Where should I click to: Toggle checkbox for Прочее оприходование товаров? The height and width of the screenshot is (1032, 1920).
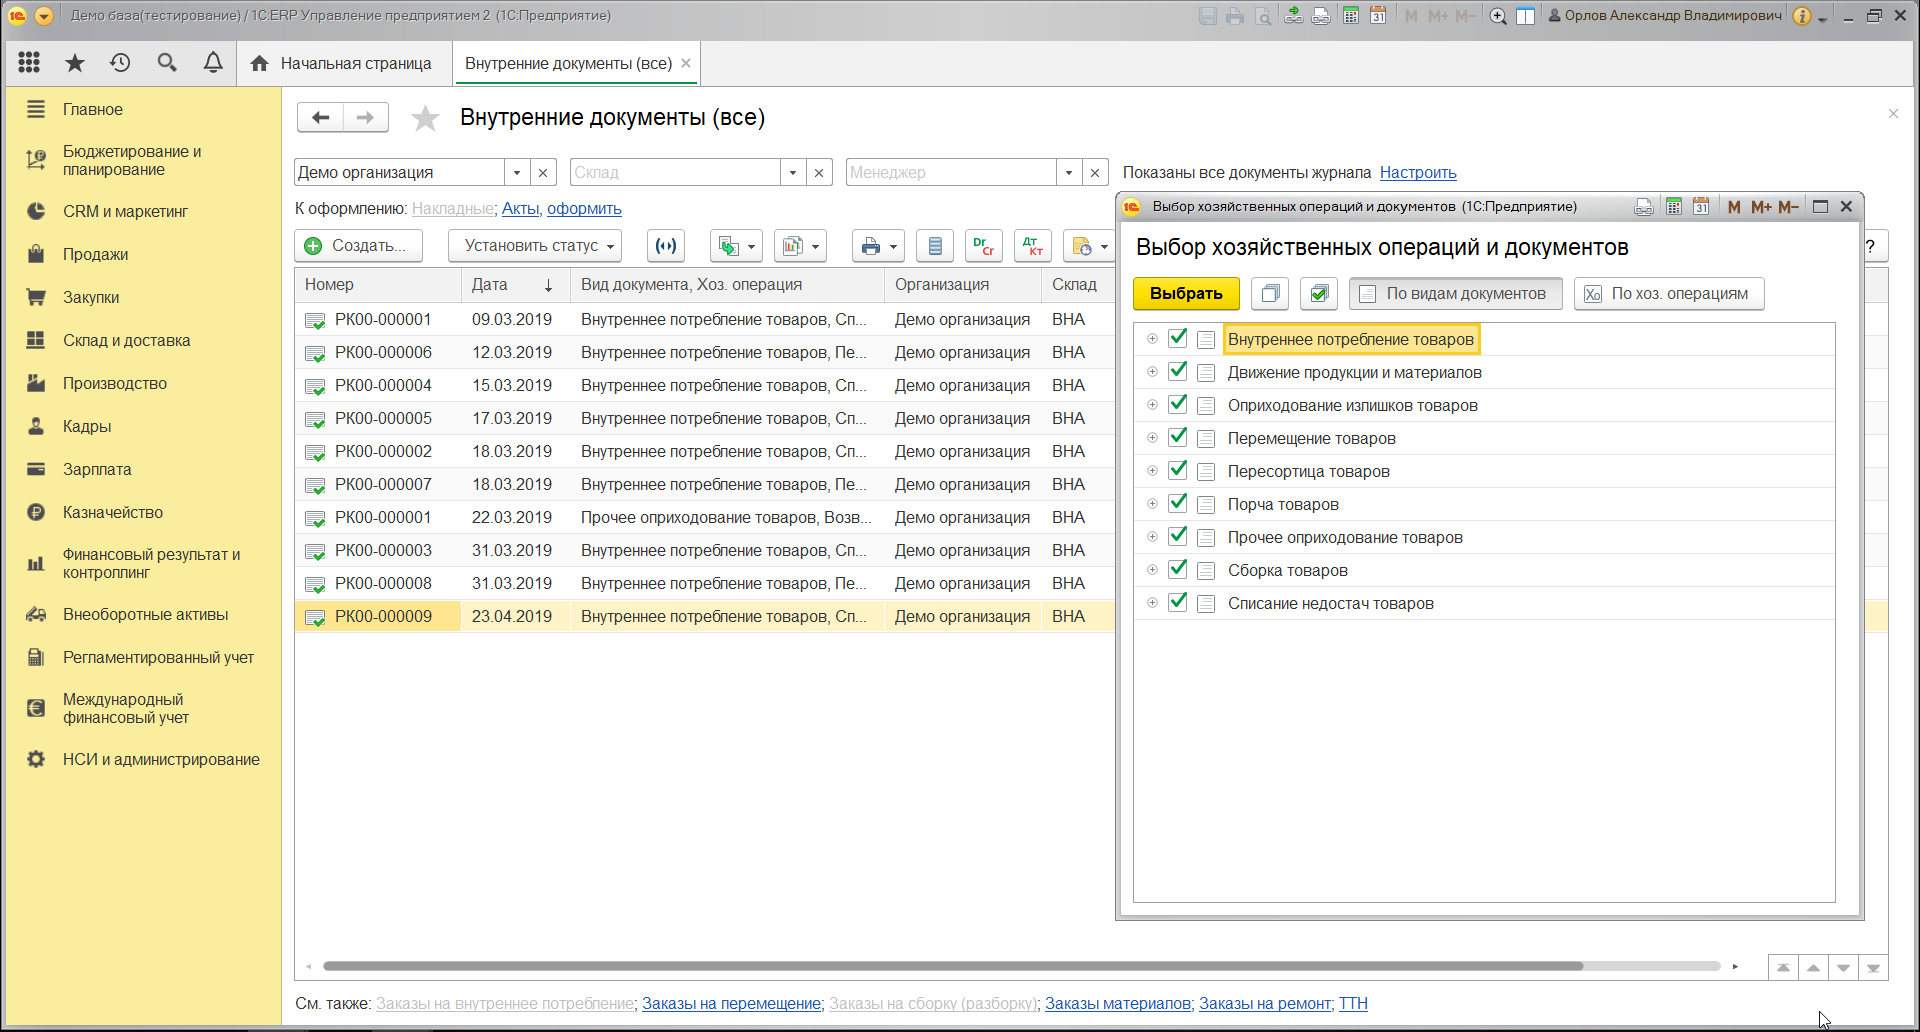pos(1178,536)
